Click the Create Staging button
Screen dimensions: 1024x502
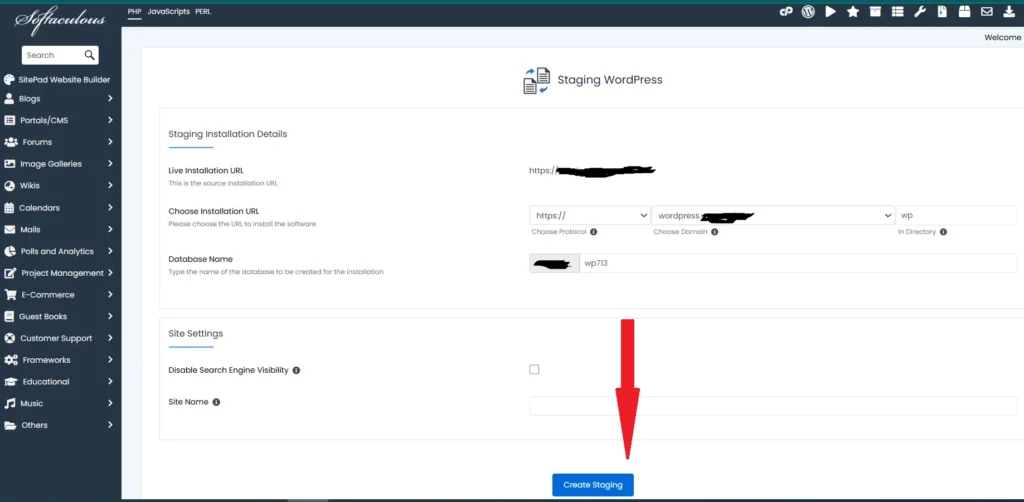pyautogui.click(x=592, y=485)
